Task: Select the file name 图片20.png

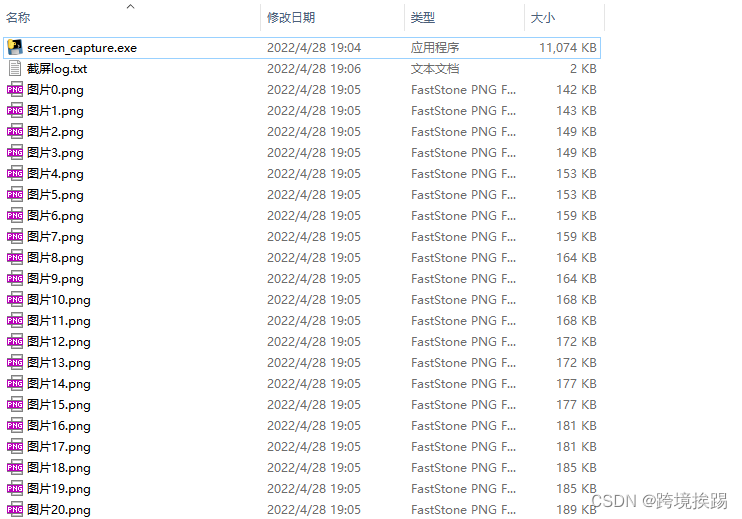Action: click(59, 510)
